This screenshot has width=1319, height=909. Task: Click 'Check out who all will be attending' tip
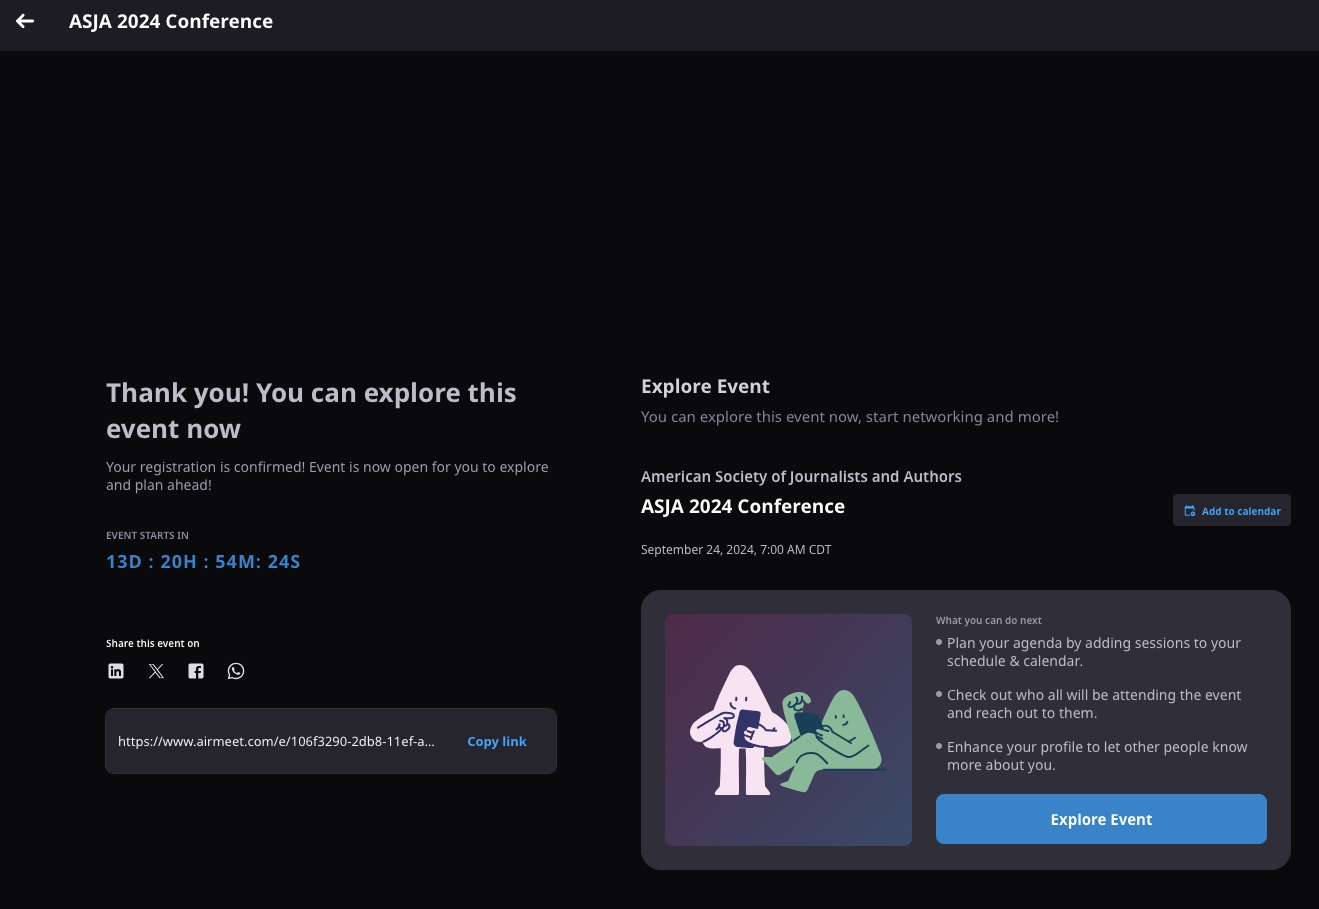point(1094,704)
